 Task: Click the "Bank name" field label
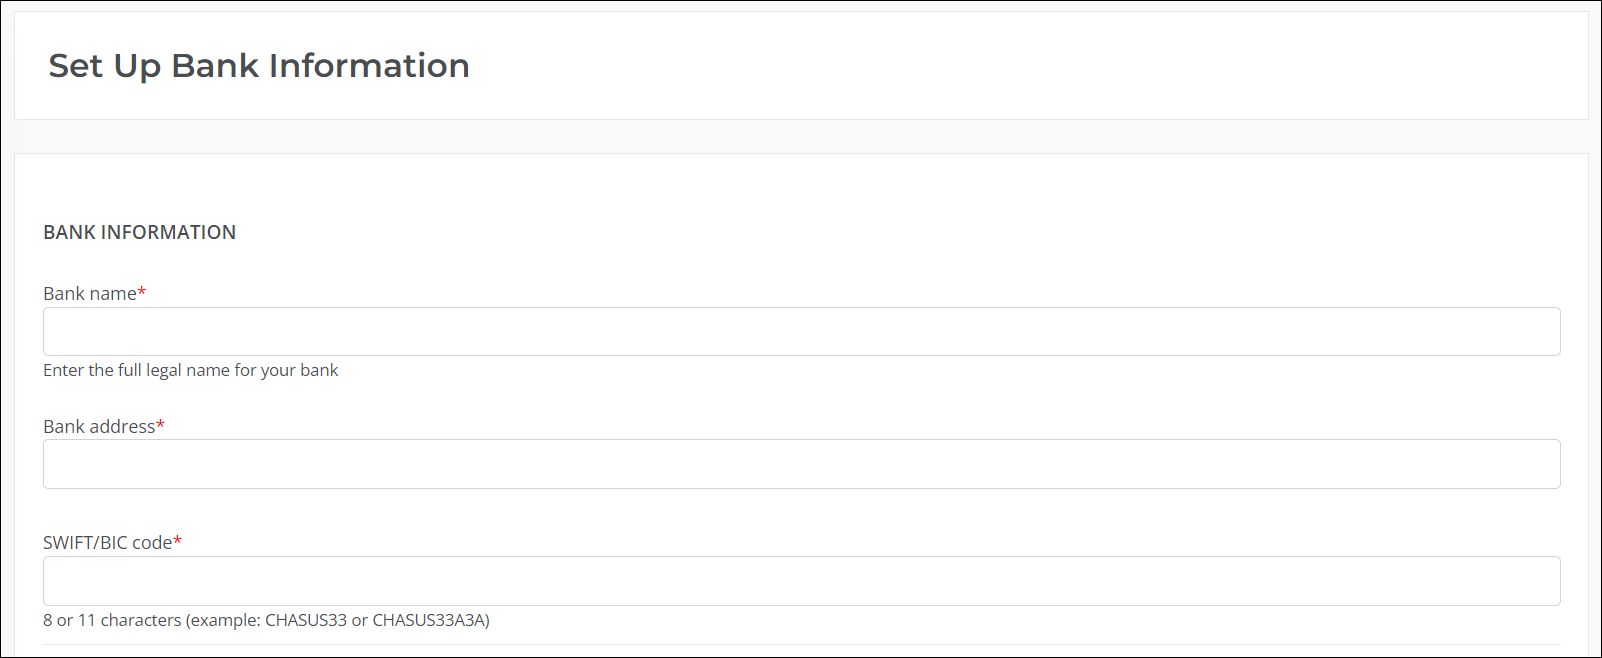pos(90,293)
